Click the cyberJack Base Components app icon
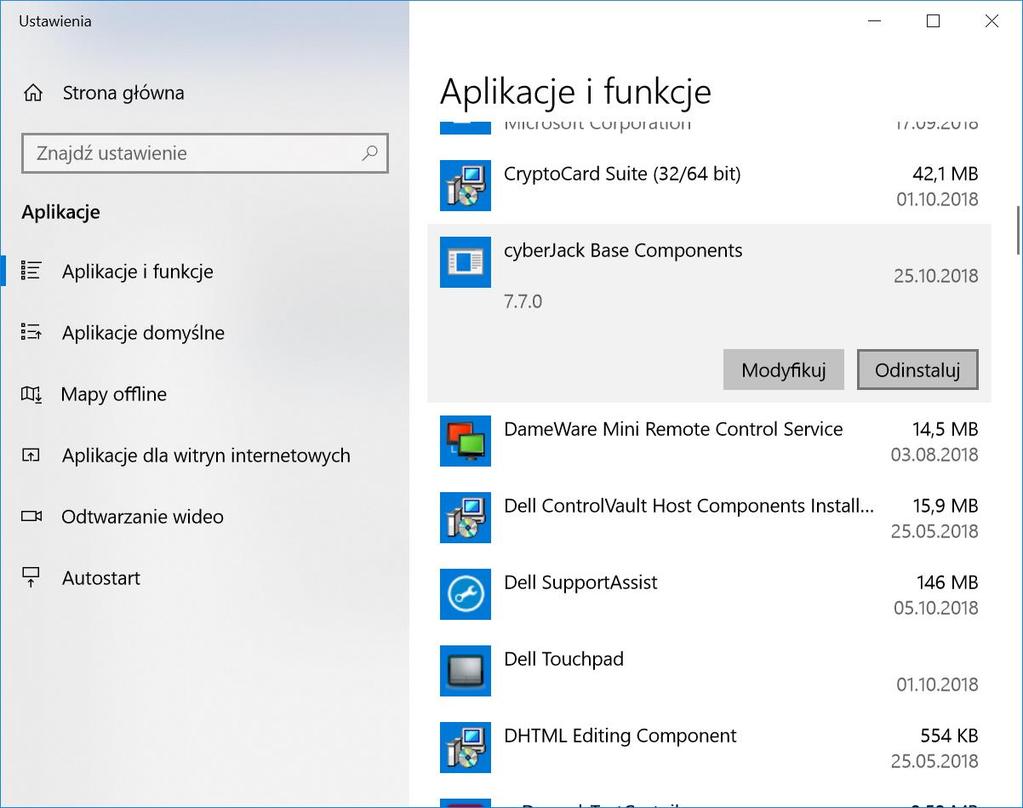Image resolution: width=1023 pixels, height=808 pixels. point(465,262)
